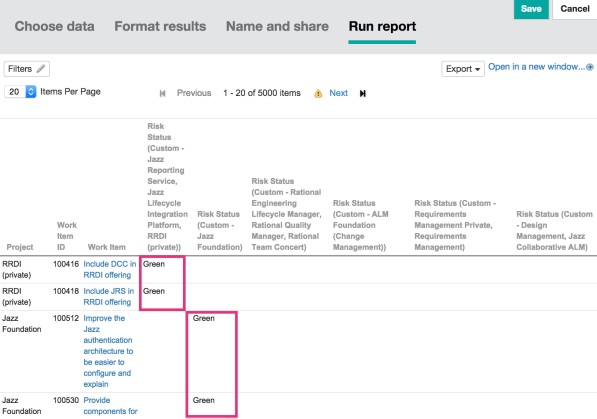Screen dimensions: 597x419
Task: Open work item Include DCC in RRDI offering
Action: coord(110,269)
